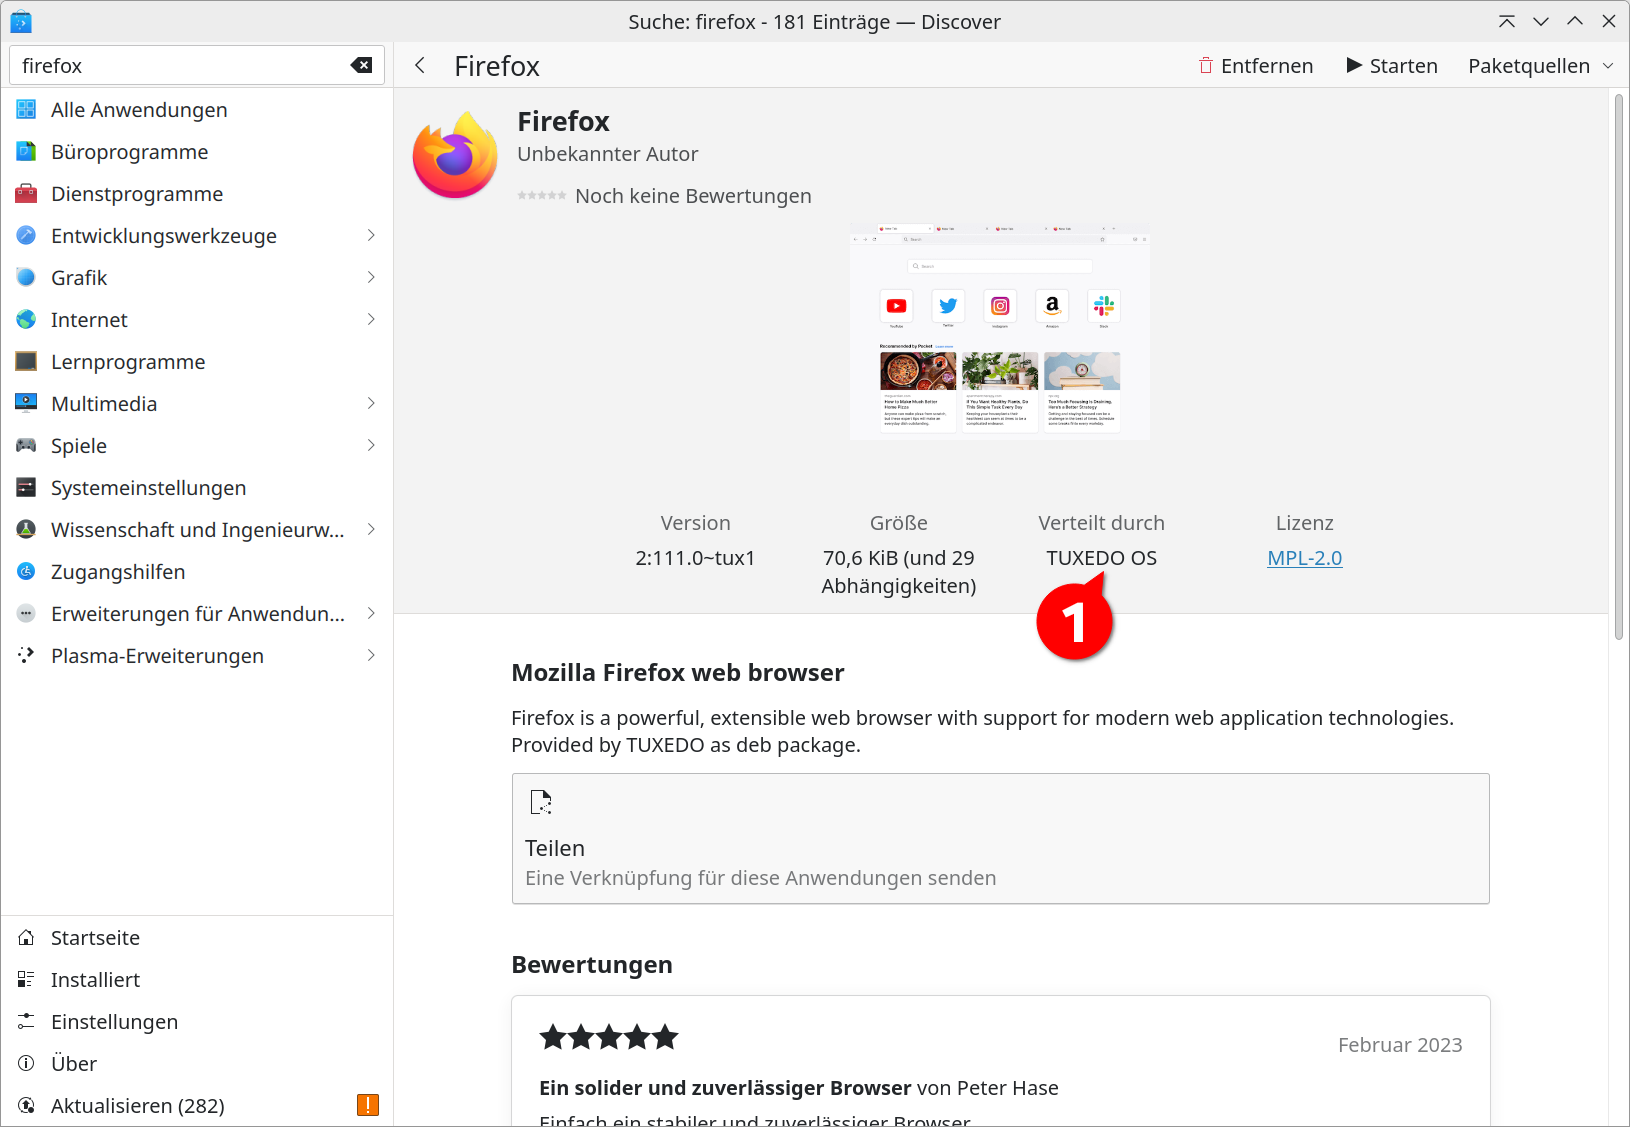The width and height of the screenshot is (1630, 1127).
Task: Click the Discover app icon in title bar
Action: 21,21
